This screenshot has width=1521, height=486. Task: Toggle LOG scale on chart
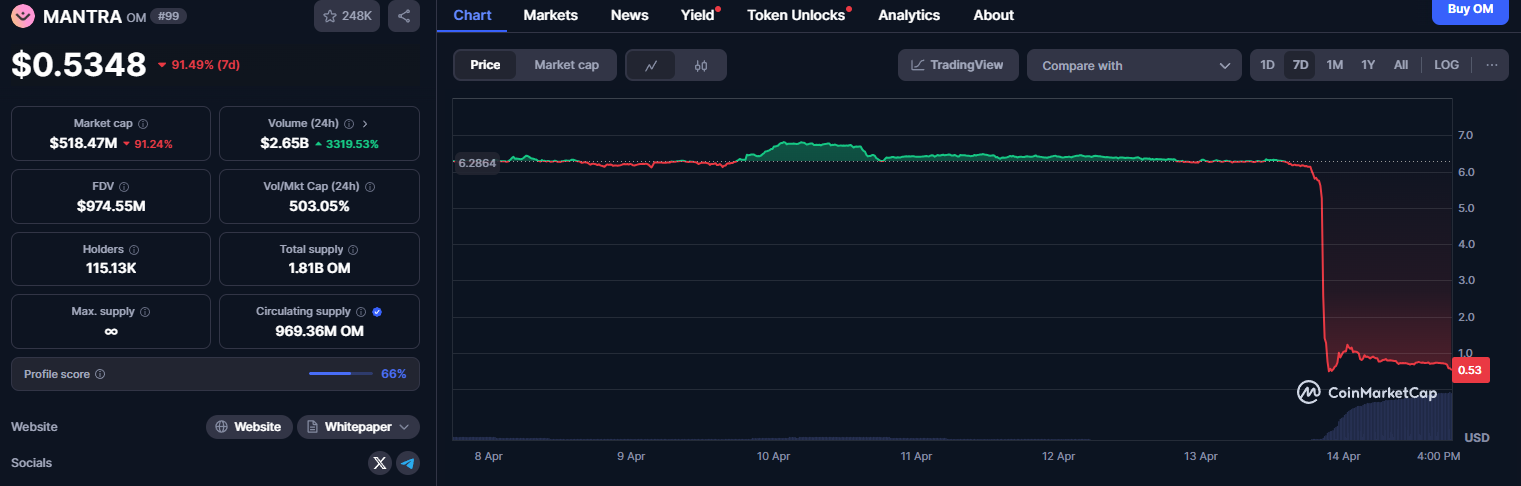click(1446, 65)
